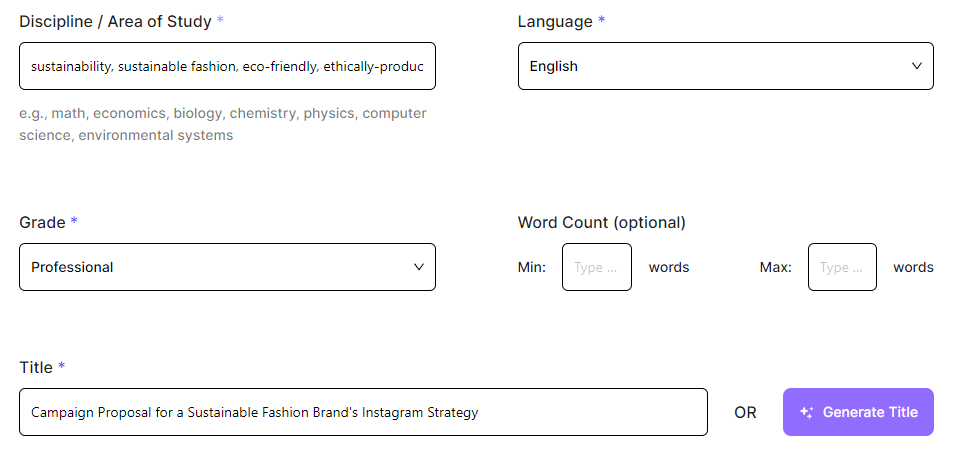Screen dimensions: 958x455
Task: Click the Discipline / Area of Study label
Action: tap(115, 21)
